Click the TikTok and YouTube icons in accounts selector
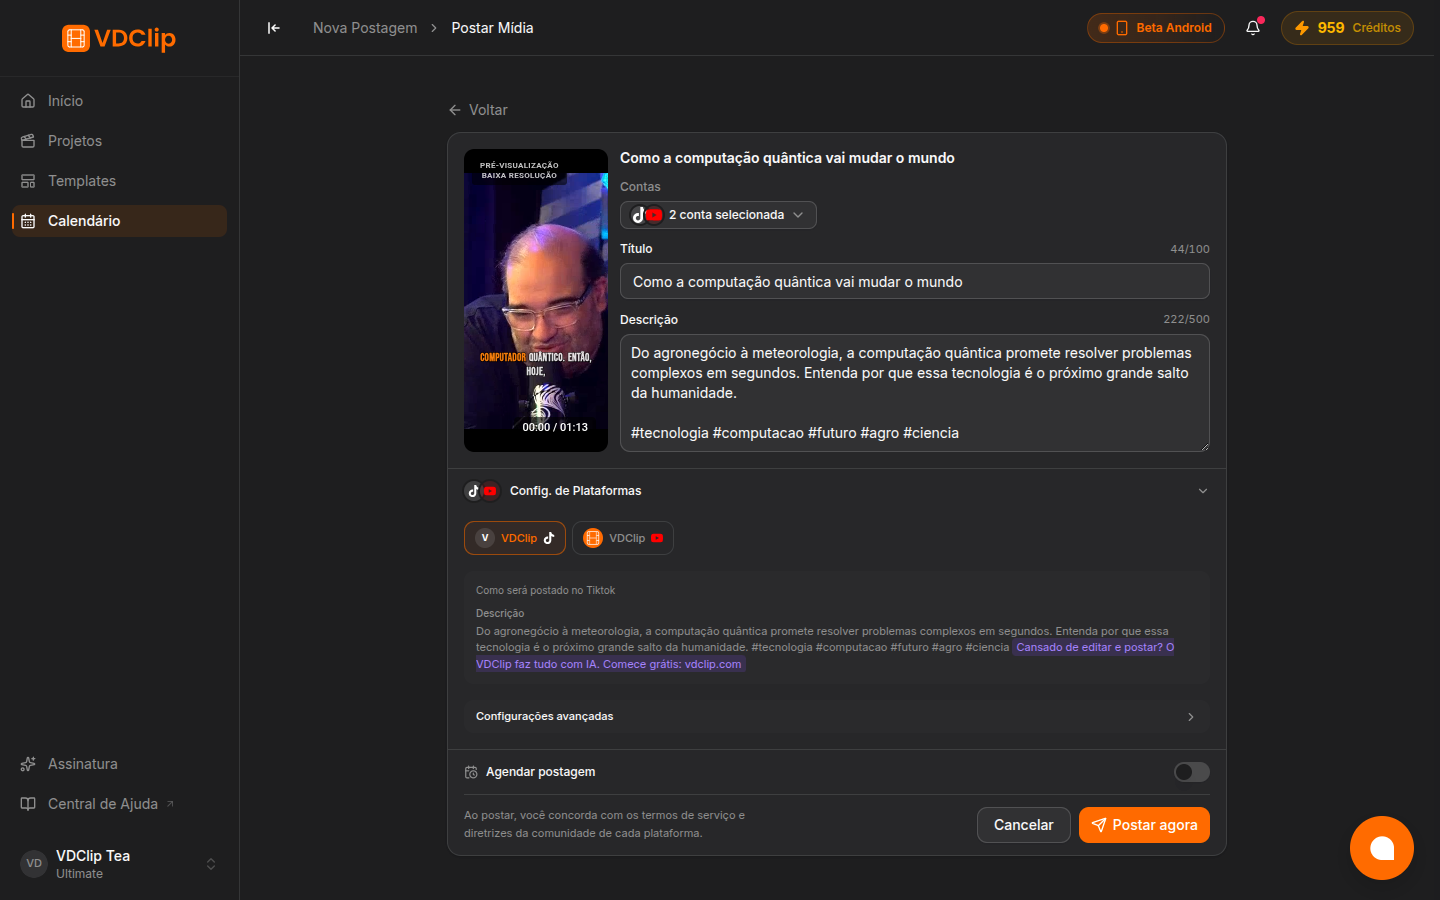The width and height of the screenshot is (1440, 900). coord(647,215)
